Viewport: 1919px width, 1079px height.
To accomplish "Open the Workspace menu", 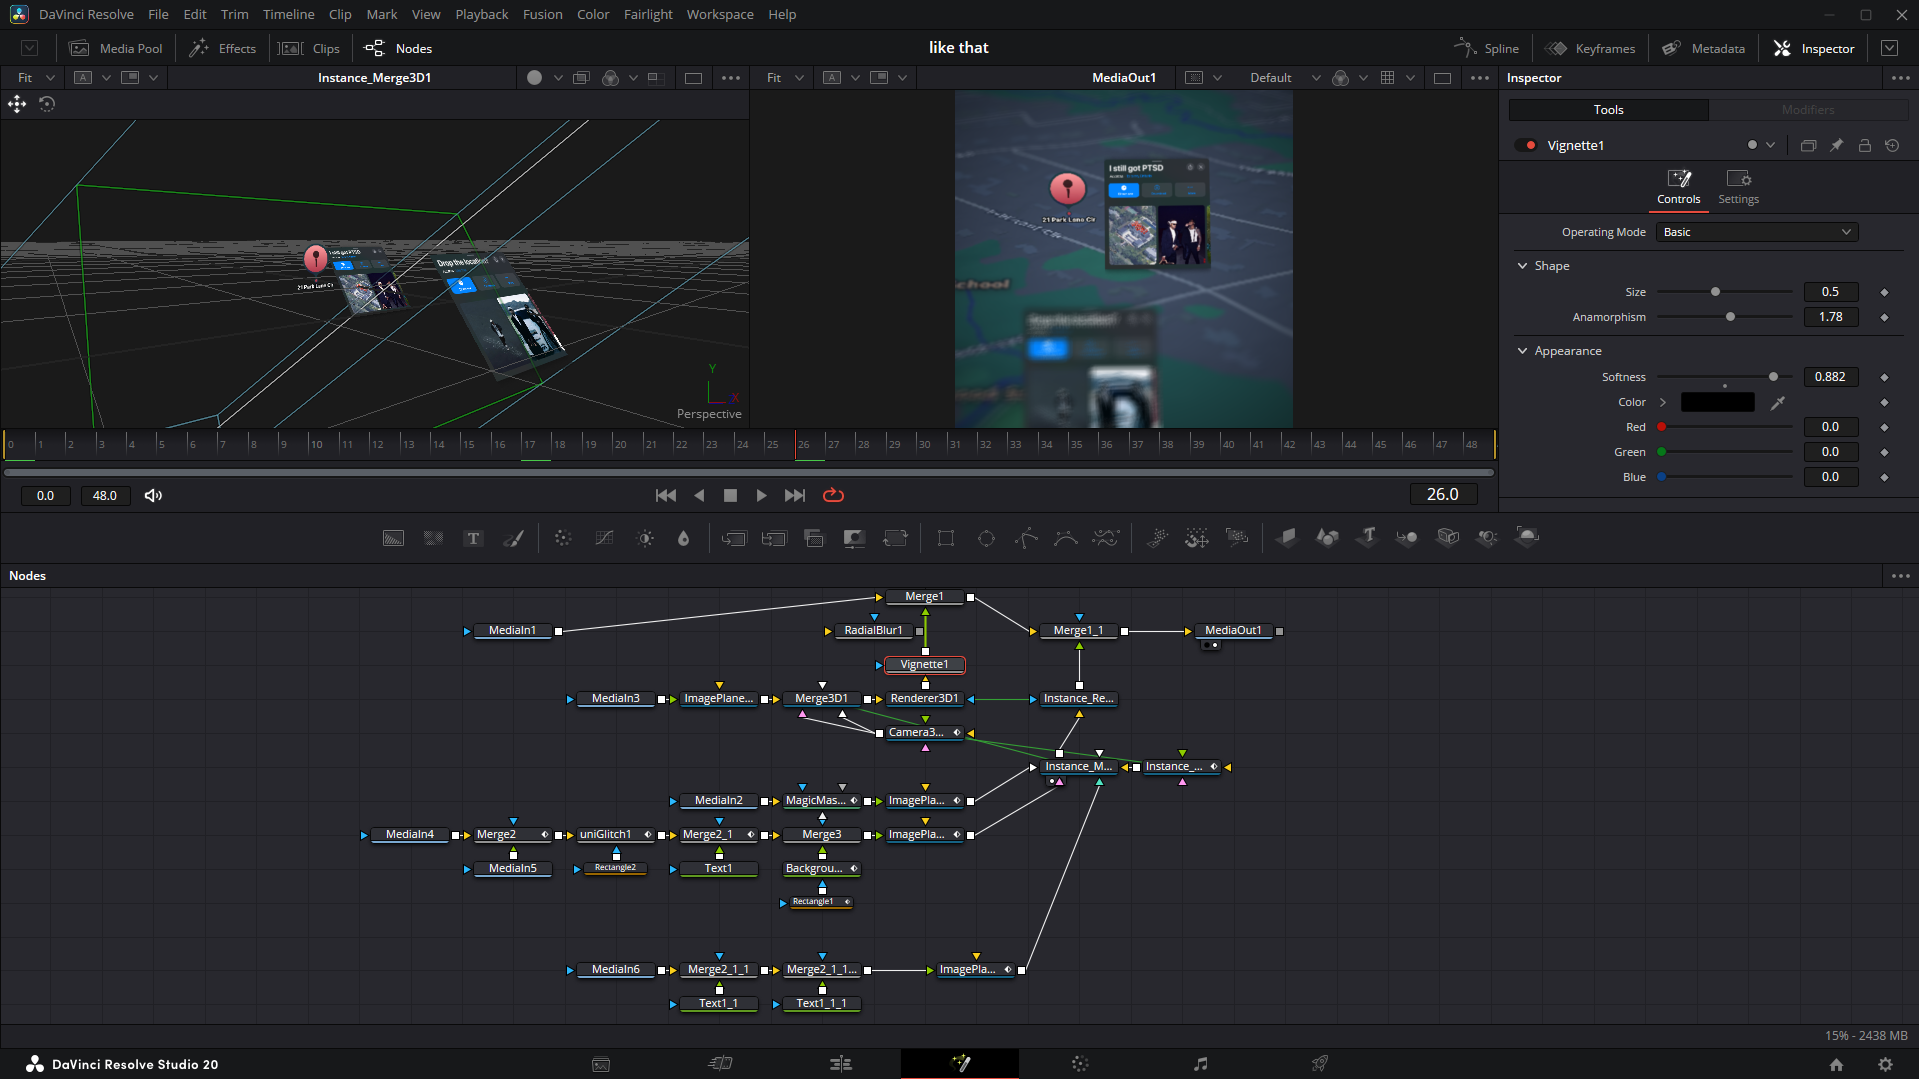I will point(720,14).
